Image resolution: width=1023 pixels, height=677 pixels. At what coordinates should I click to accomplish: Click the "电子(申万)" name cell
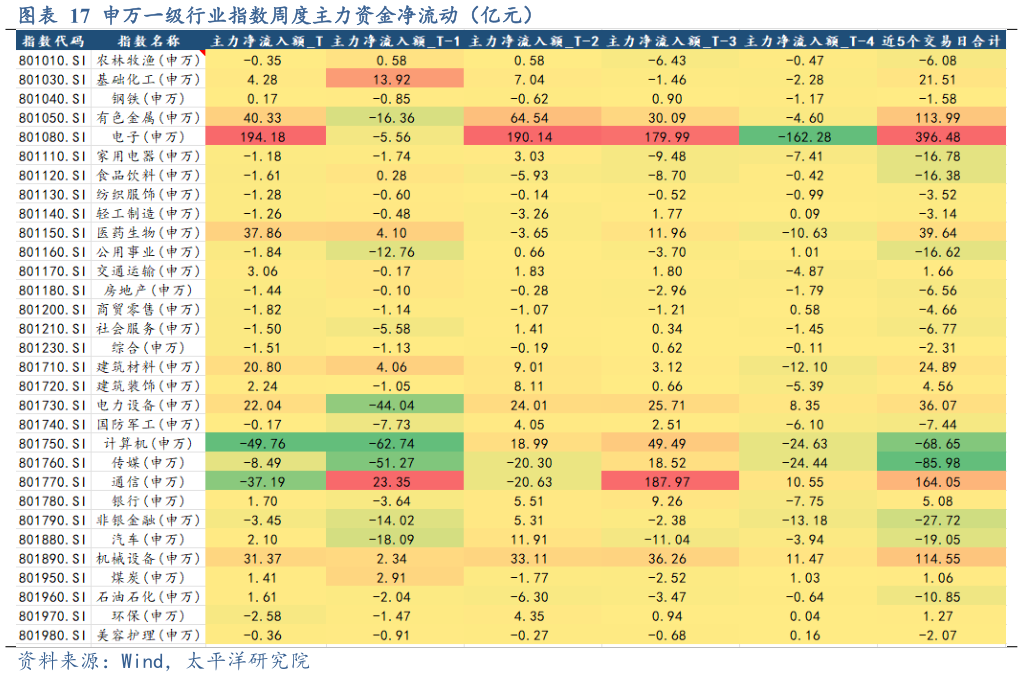(148, 137)
